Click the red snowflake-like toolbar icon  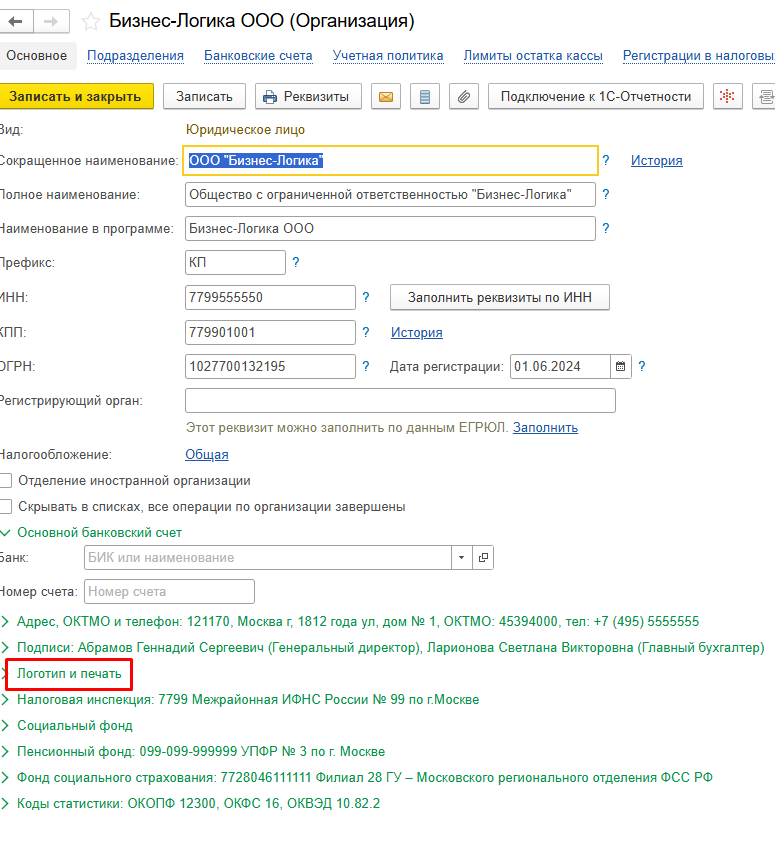coord(727,97)
